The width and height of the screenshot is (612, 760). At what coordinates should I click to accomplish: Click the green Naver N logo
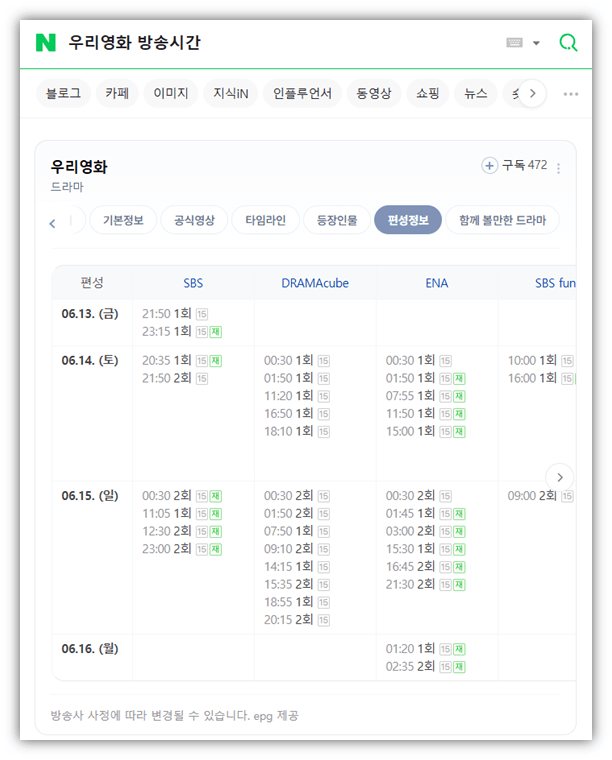point(46,43)
